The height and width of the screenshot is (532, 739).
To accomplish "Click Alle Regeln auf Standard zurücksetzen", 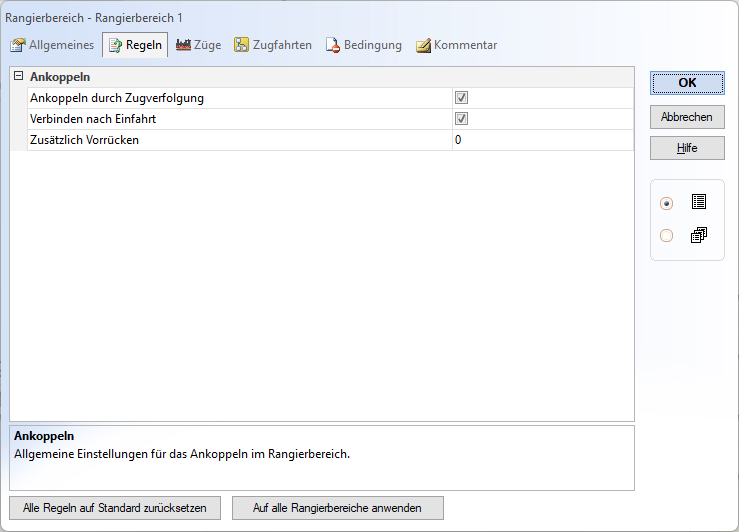I will tap(115, 508).
